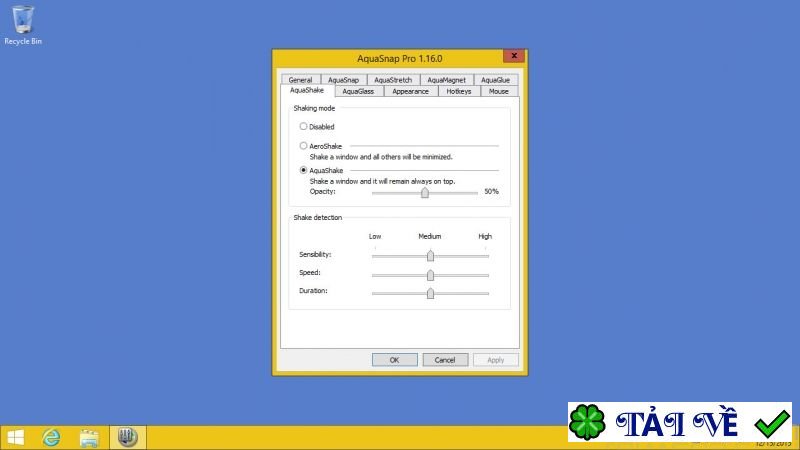Switch to the AquaSnap tab
The width and height of the screenshot is (800, 450).
[x=343, y=80]
